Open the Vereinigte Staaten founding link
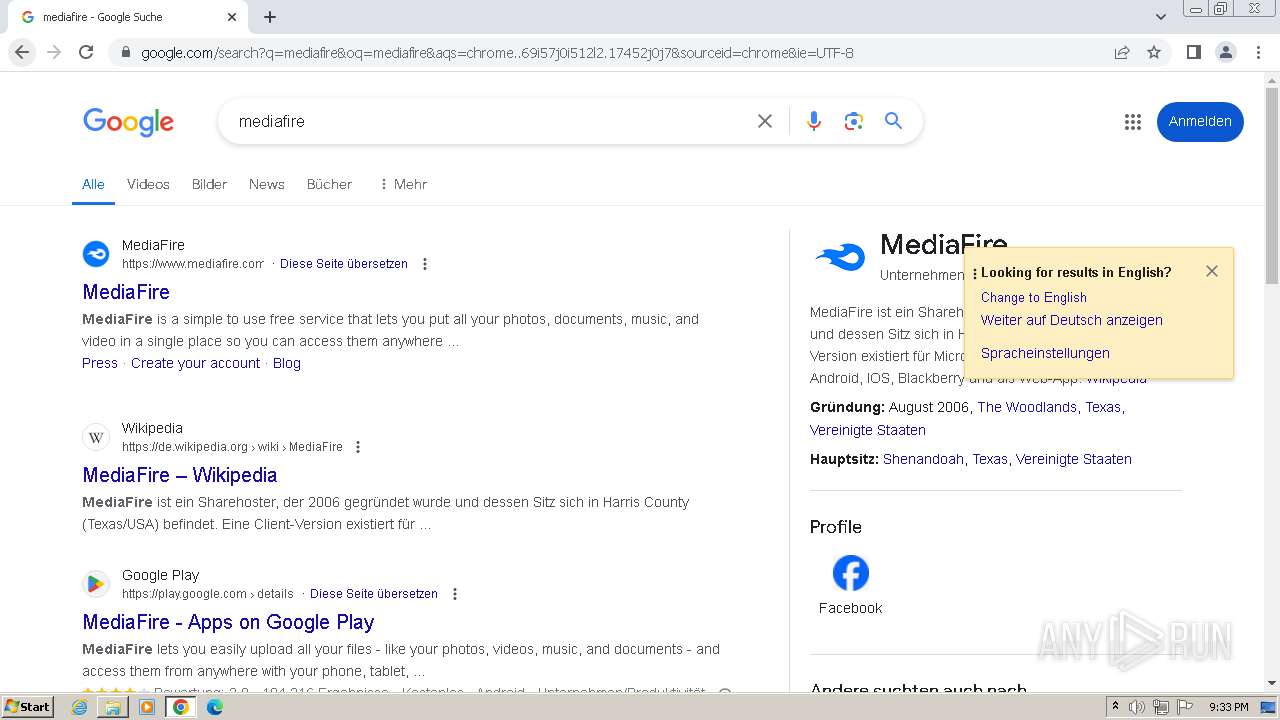The image size is (1280, 720). coord(868,430)
